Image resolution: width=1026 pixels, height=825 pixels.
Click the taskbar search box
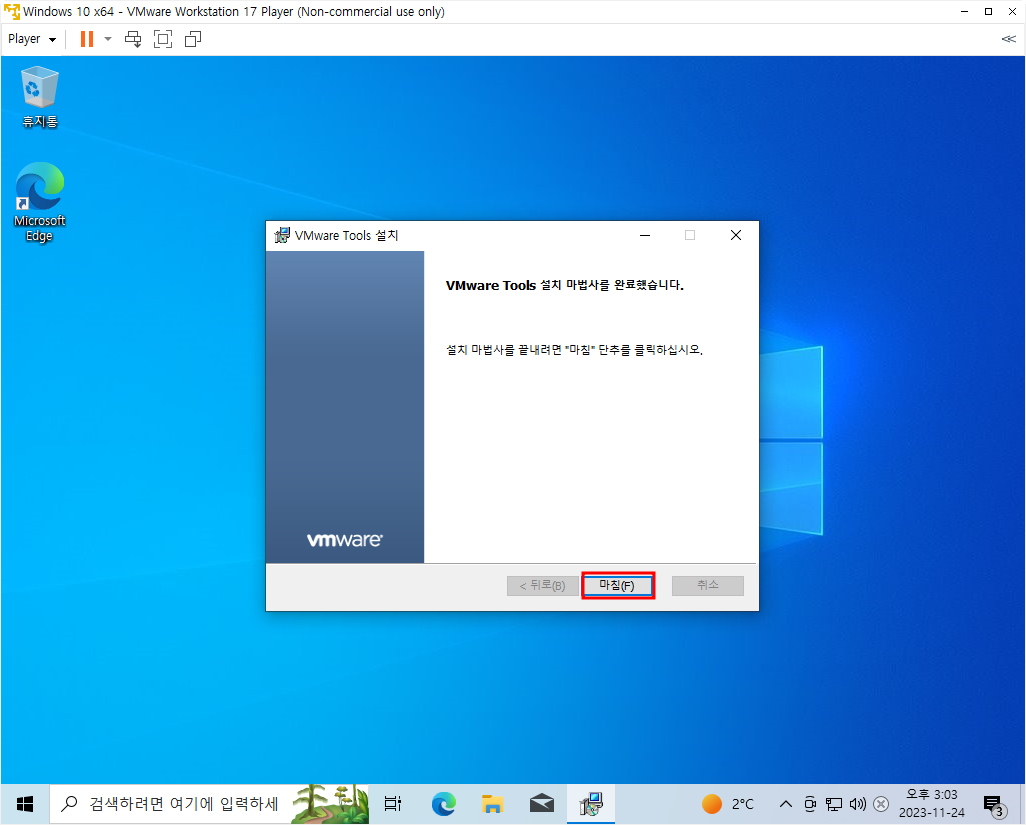click(209, 804)
